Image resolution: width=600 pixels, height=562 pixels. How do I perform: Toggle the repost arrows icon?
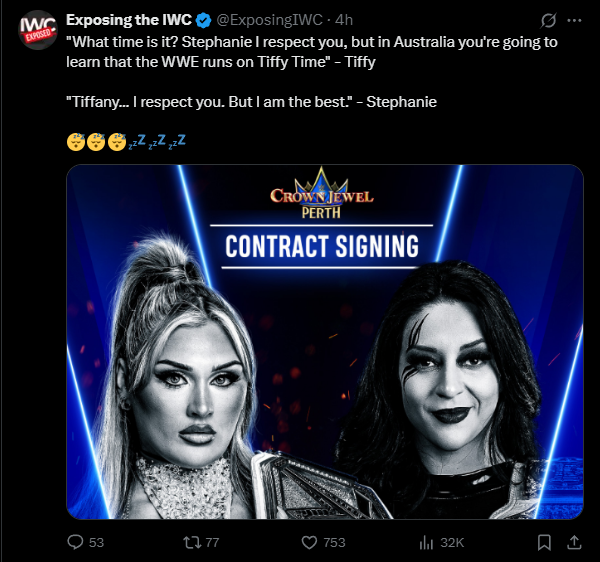click(x=191, y=542)
